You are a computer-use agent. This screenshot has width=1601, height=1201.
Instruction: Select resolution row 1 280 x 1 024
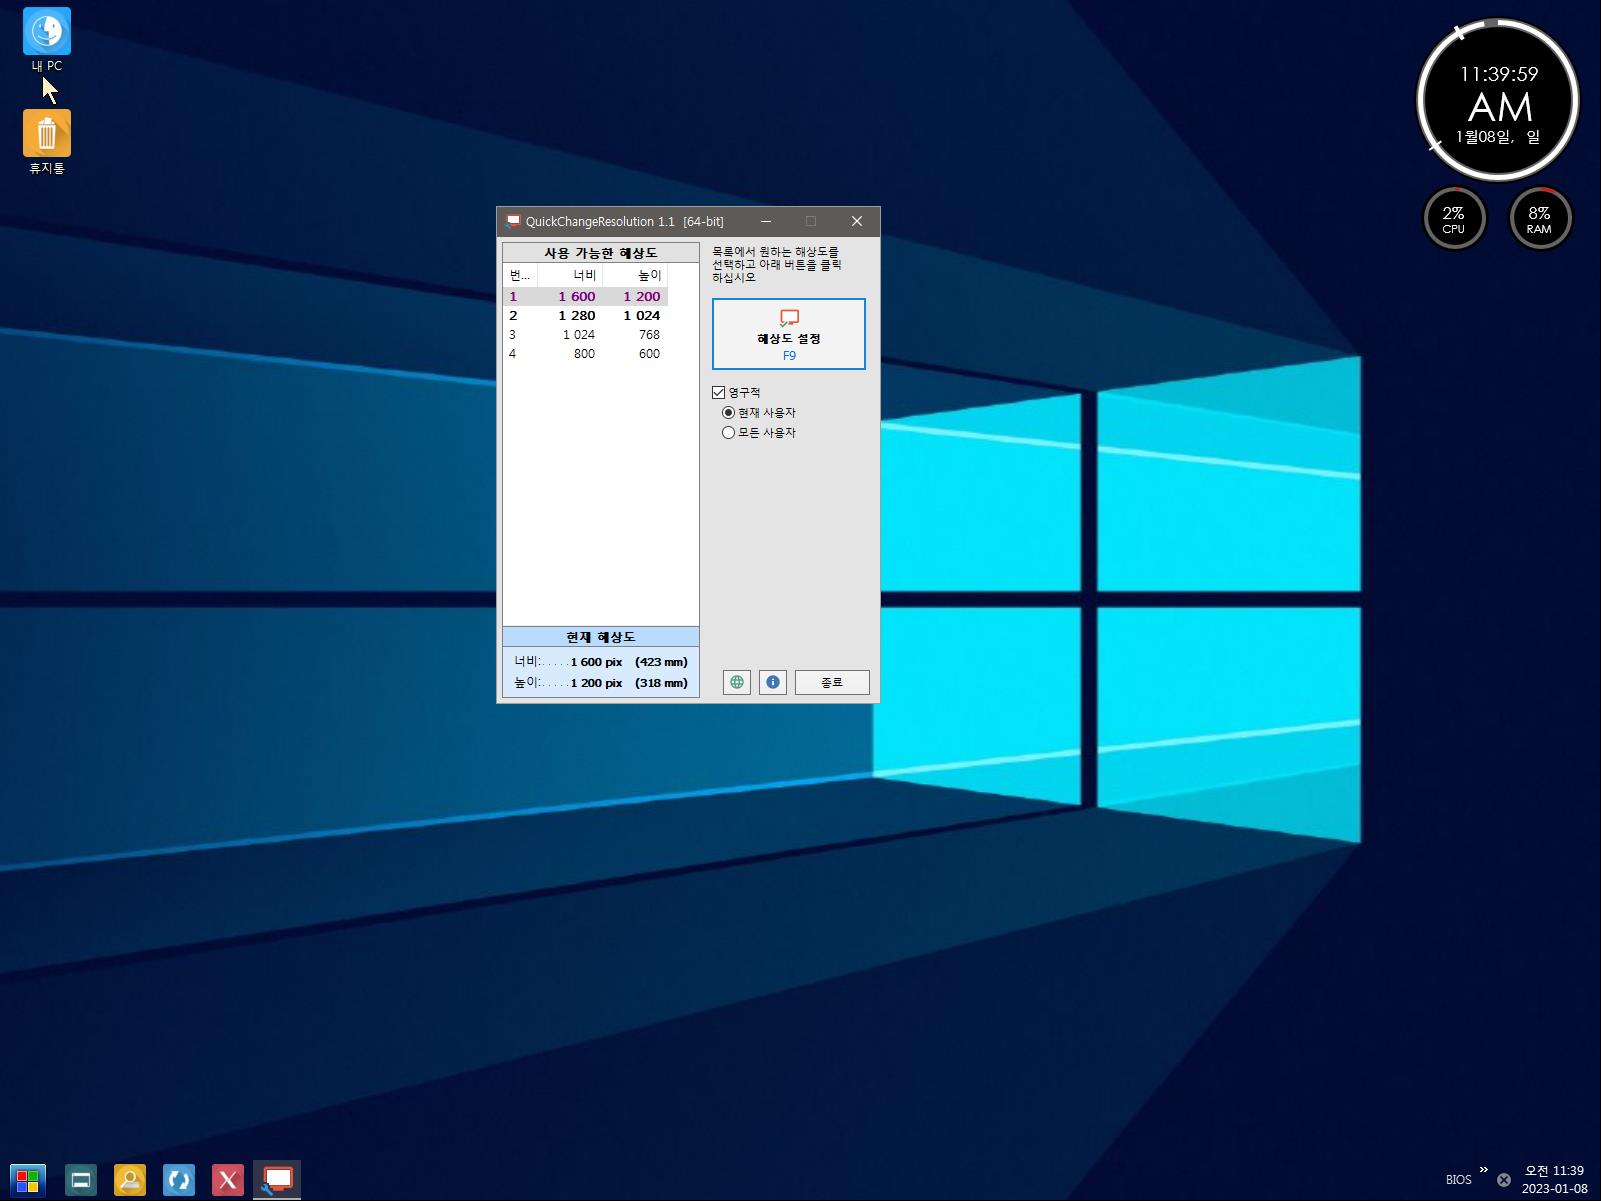585,315
